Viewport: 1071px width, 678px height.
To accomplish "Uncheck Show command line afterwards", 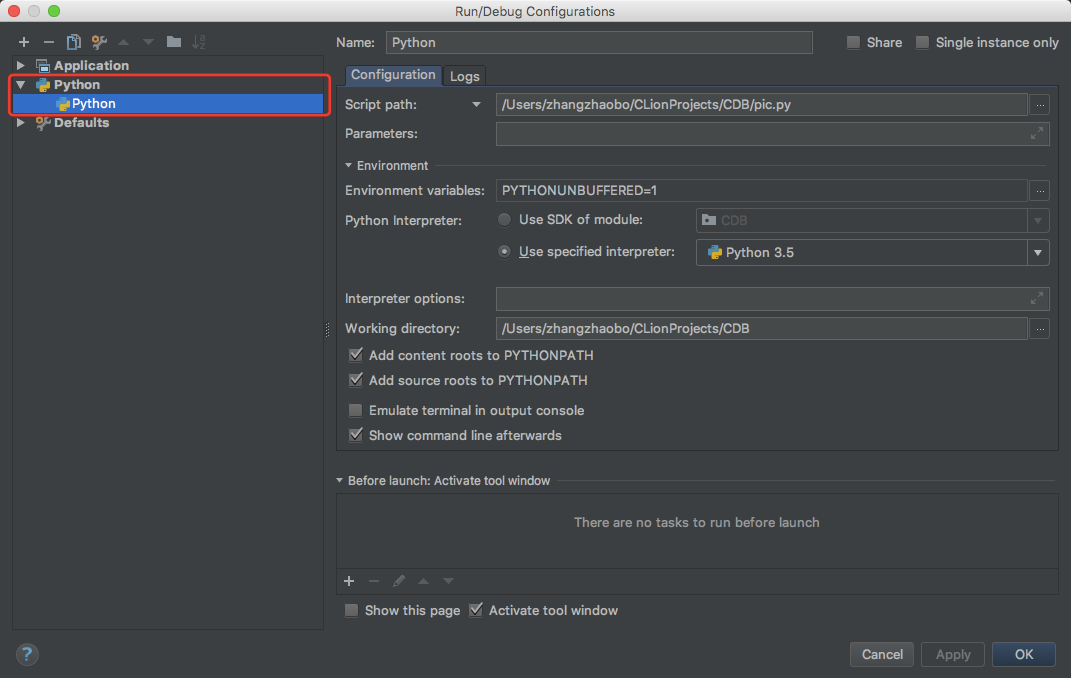I will [x=355, y=435].
